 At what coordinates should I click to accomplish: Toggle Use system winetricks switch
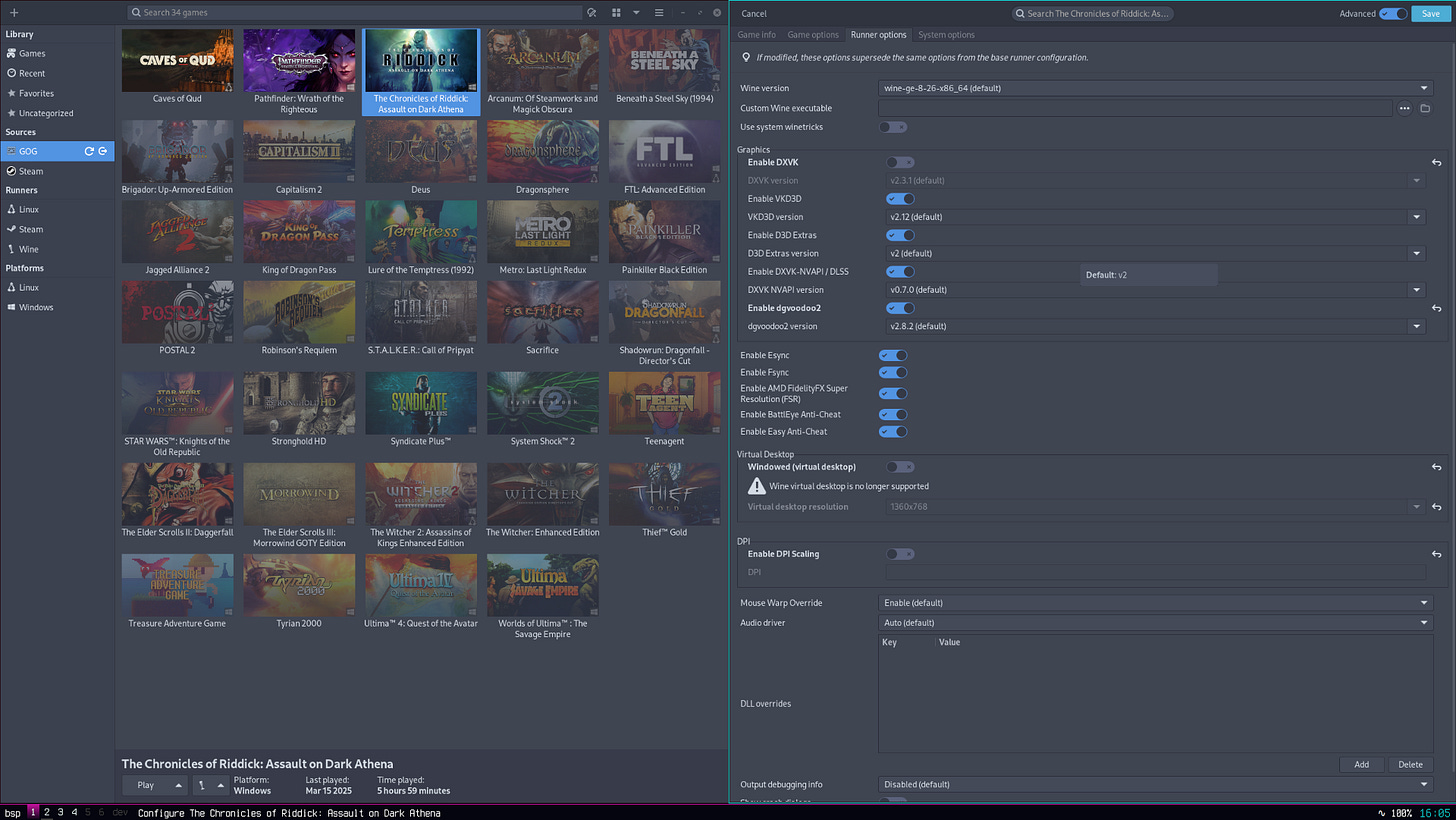click(x=893, y=127)
